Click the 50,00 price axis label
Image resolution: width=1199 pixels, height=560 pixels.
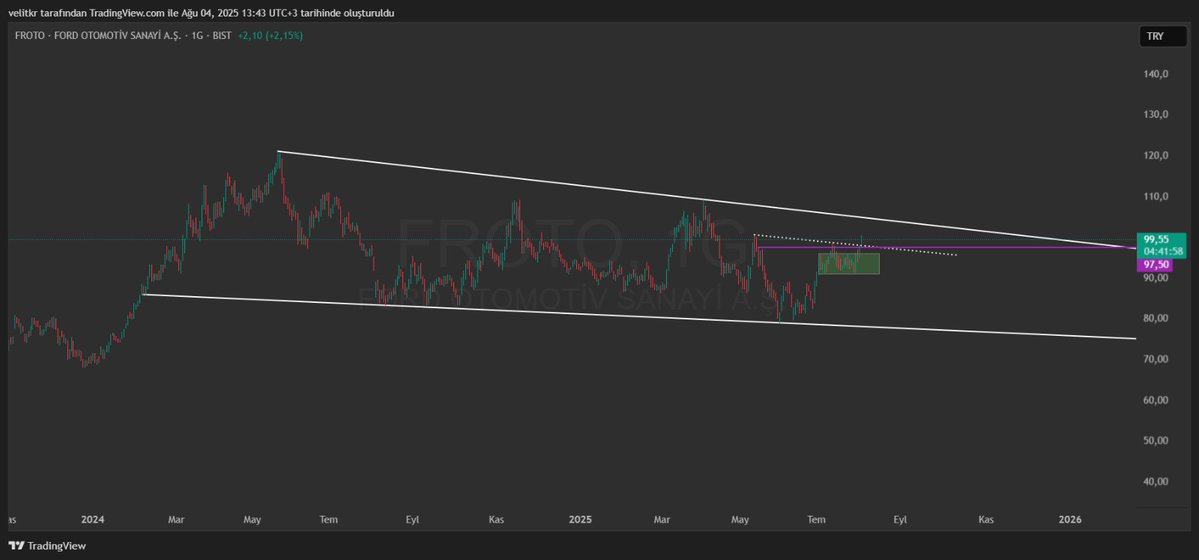(1157, 441)
